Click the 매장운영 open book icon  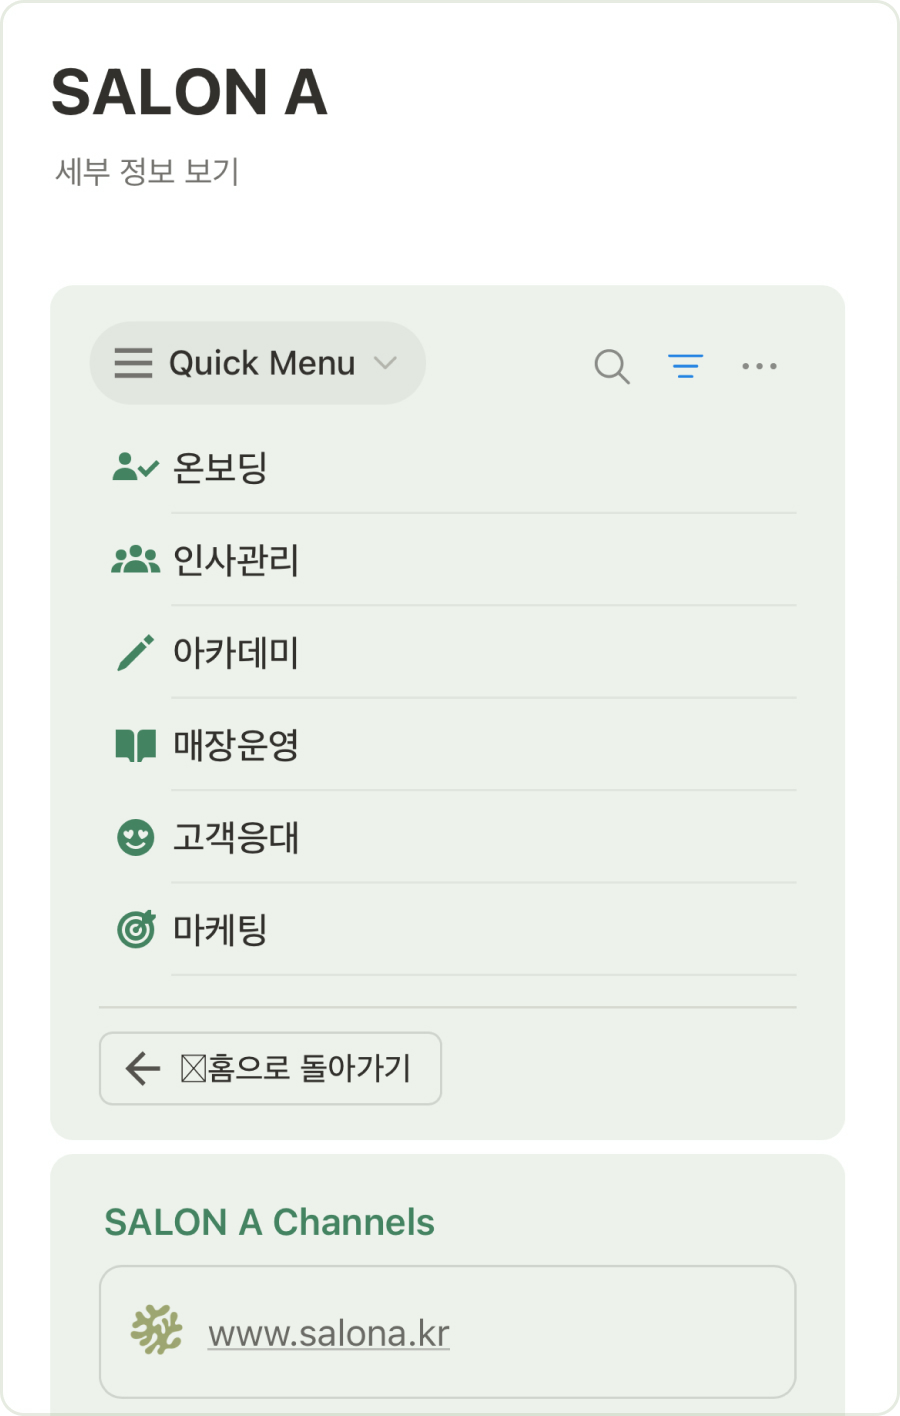point(135,745)
